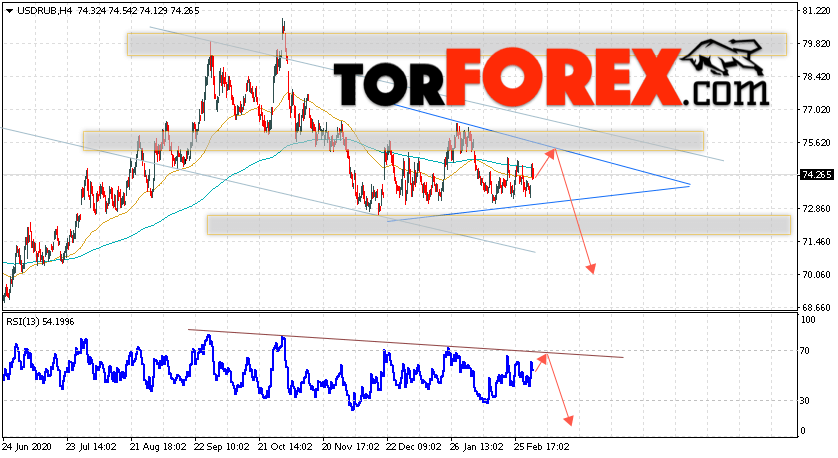
Task: Select the brown RSI descending trendline
Action: (x=405, y=343)
